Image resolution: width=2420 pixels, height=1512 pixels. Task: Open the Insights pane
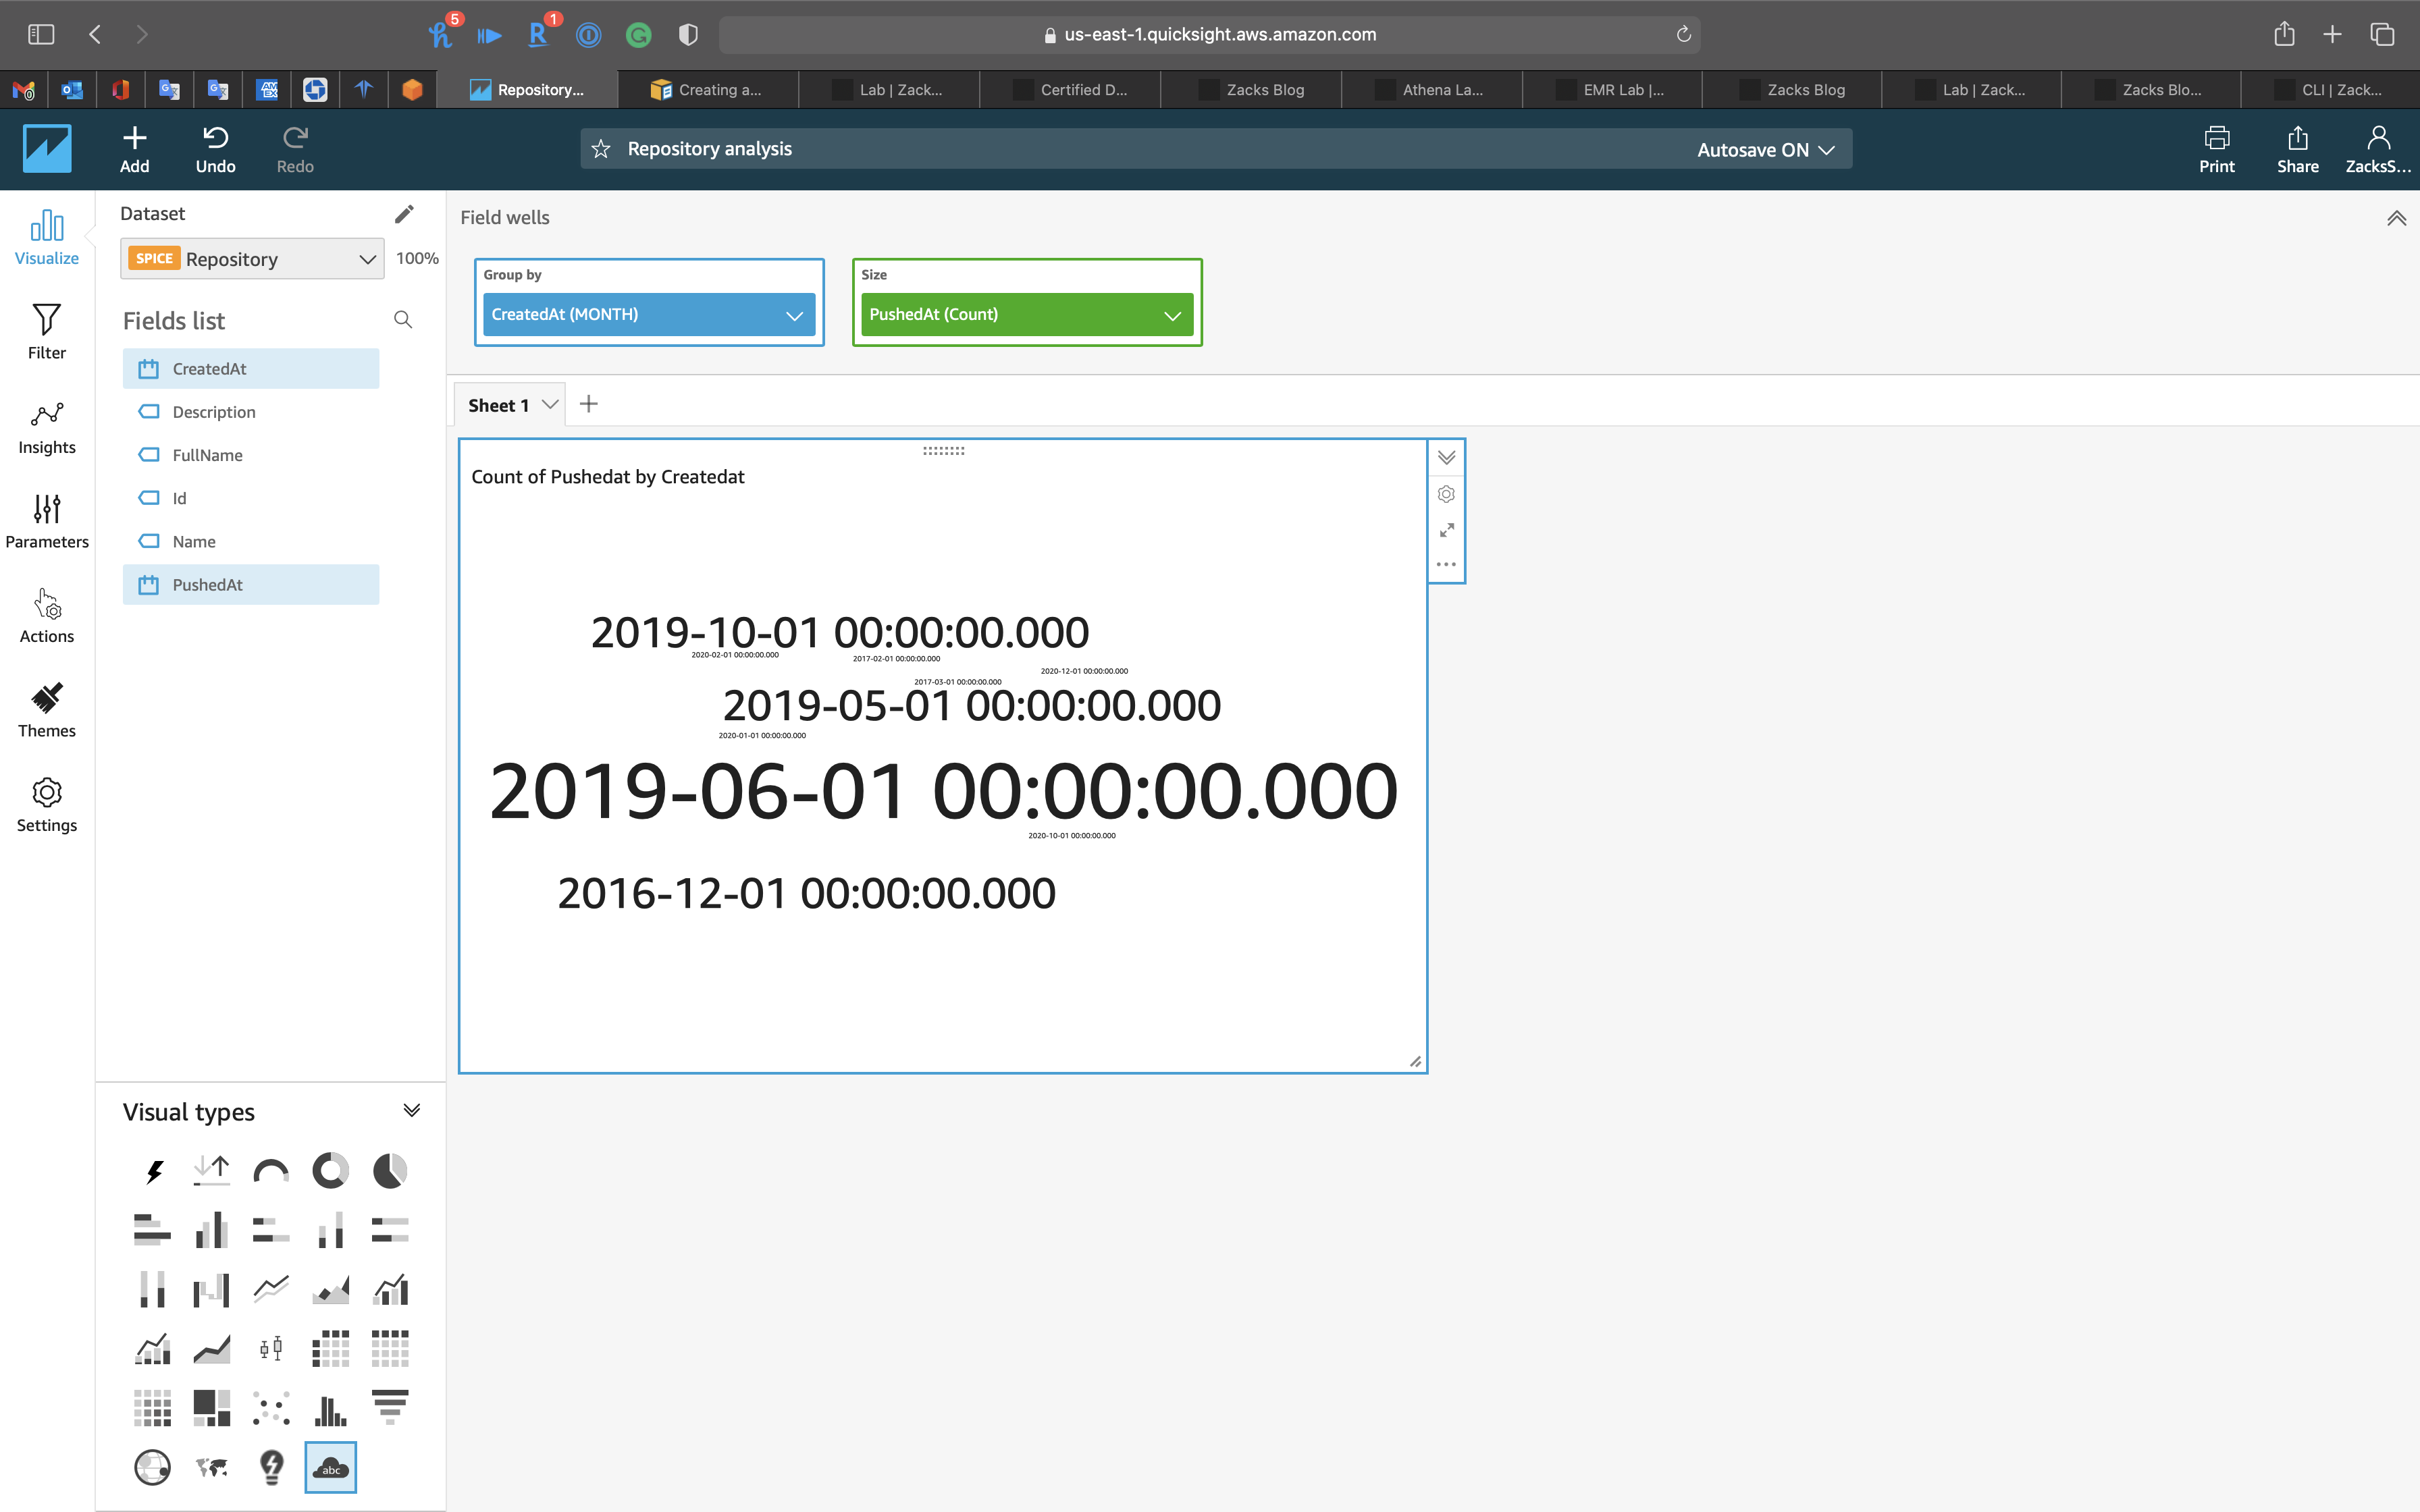(47, 427)
